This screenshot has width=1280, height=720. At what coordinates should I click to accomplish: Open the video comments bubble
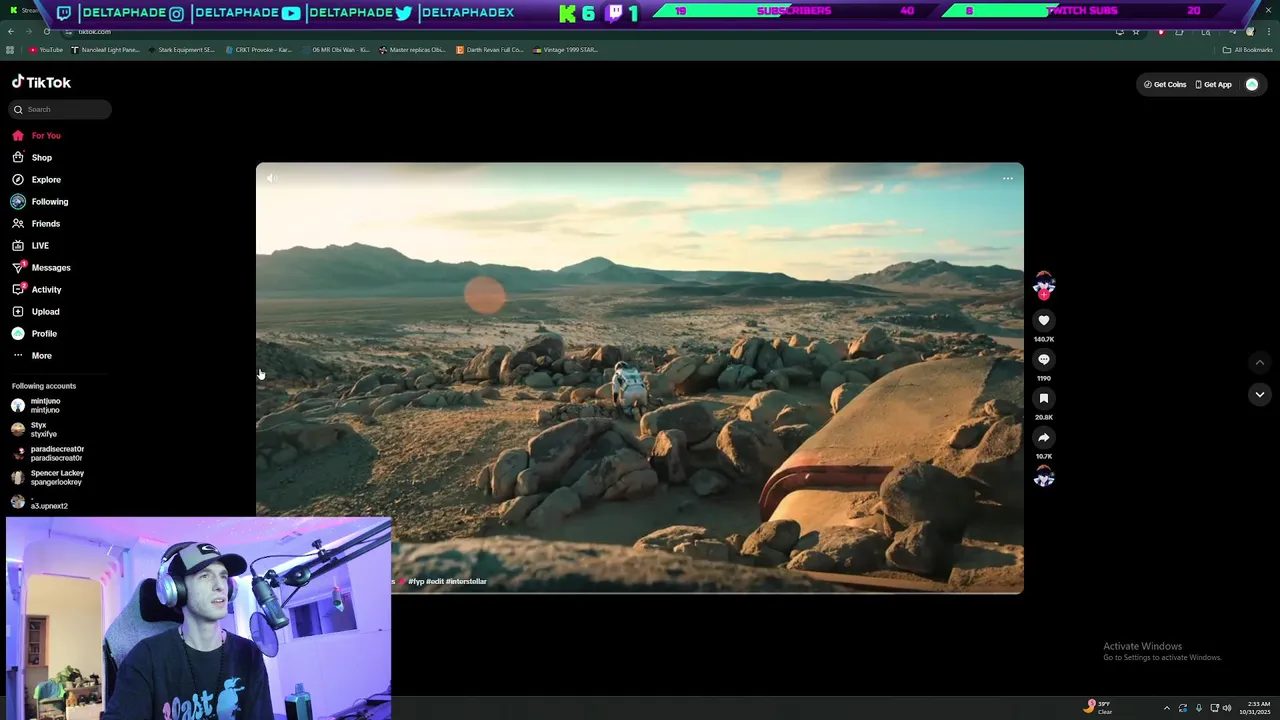1043,359
